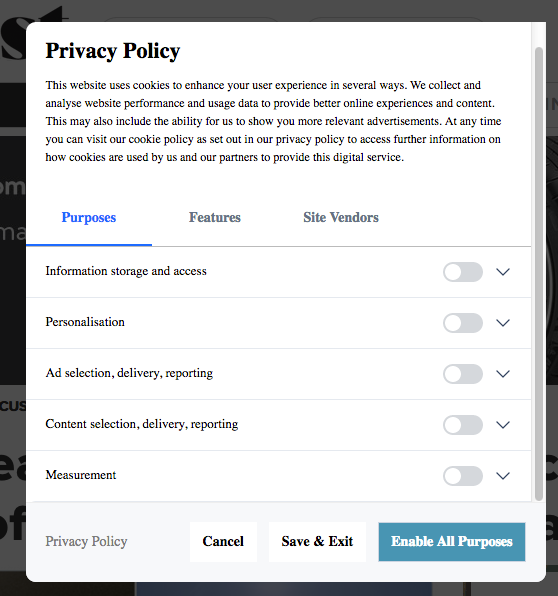Select the Purposes tab
This screenshot has height=596, width=558.
(89, 218)
